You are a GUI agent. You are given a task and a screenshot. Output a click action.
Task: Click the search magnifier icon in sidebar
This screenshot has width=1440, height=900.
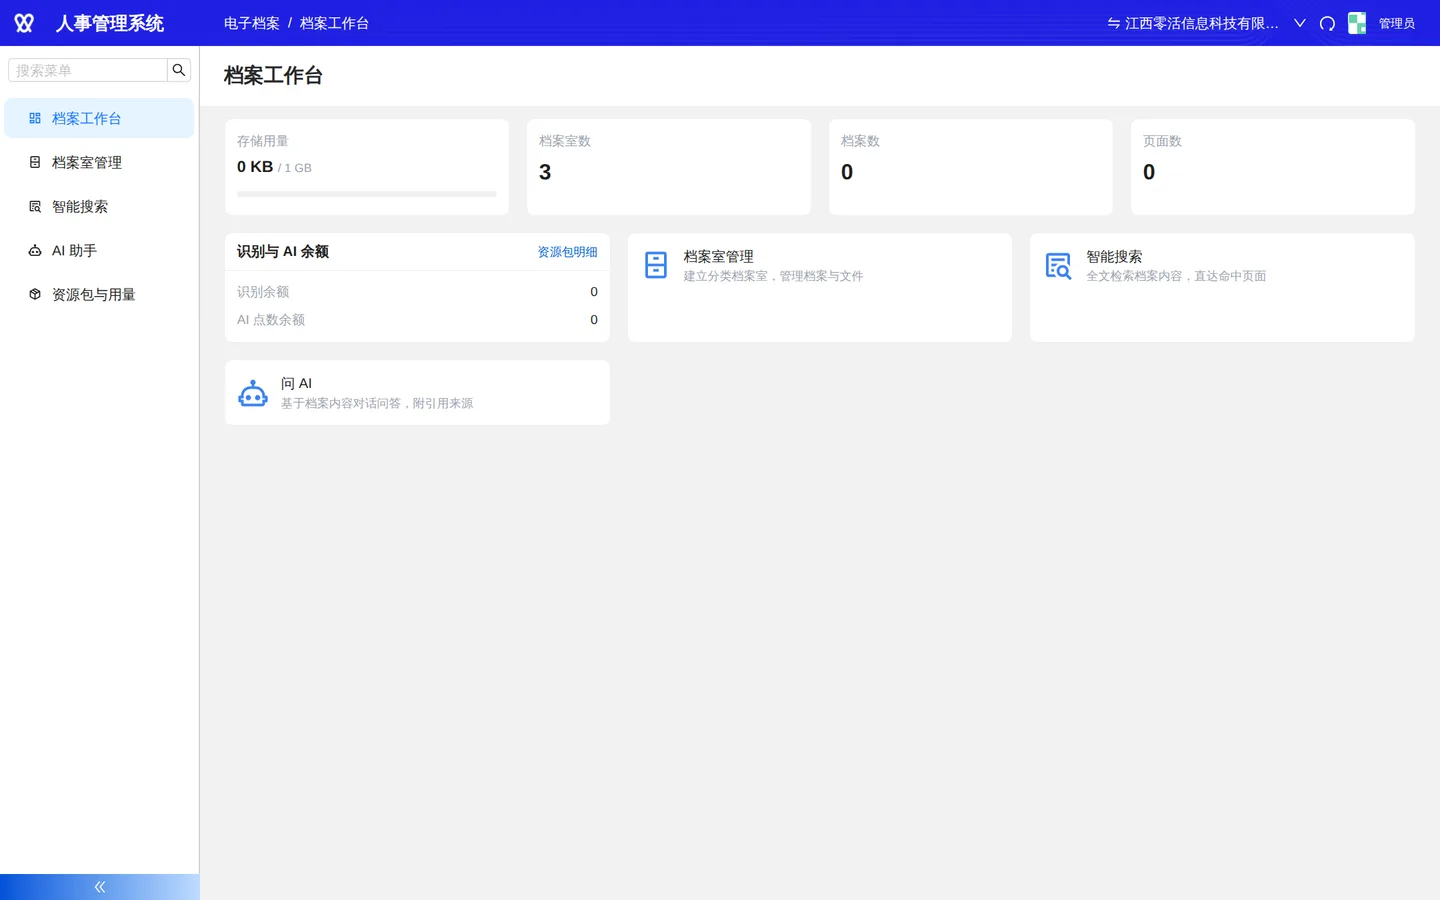point(179,70)
